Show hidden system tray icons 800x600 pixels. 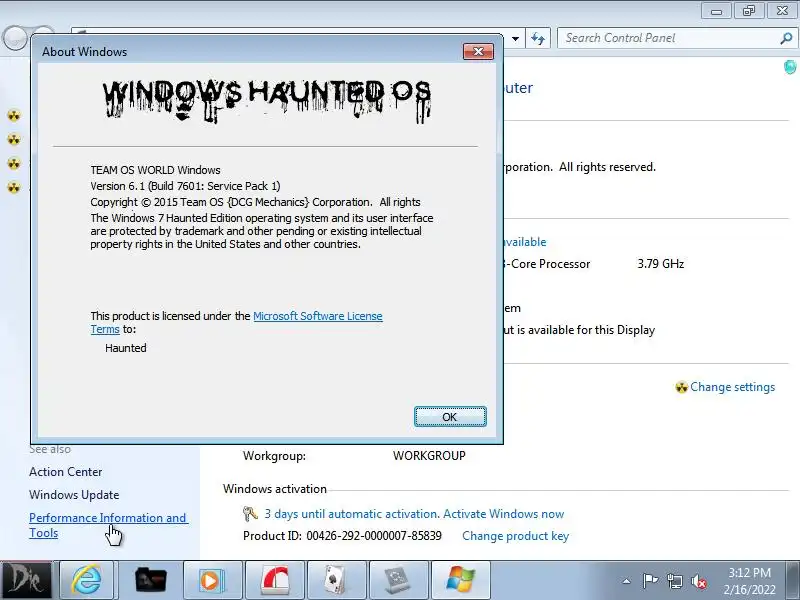[627, 581]
